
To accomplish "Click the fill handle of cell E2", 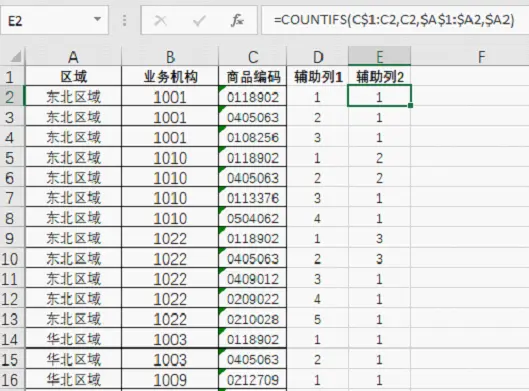I will point(410,106).
